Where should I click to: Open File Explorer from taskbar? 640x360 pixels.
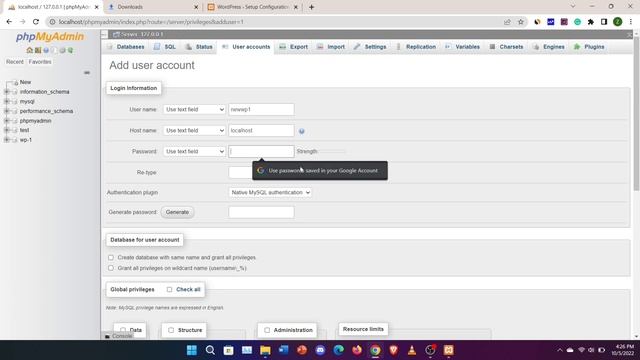[x=265, y=350]
